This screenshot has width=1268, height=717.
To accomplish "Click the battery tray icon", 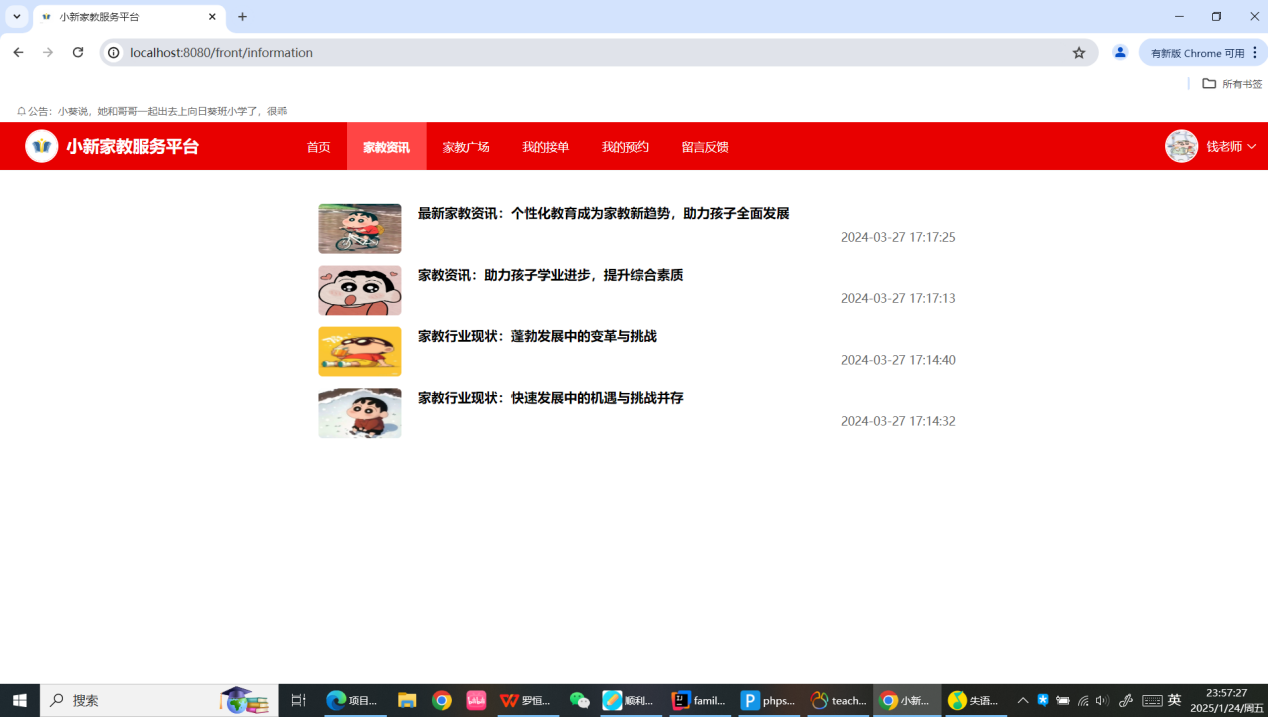I will pos(1063,701).
